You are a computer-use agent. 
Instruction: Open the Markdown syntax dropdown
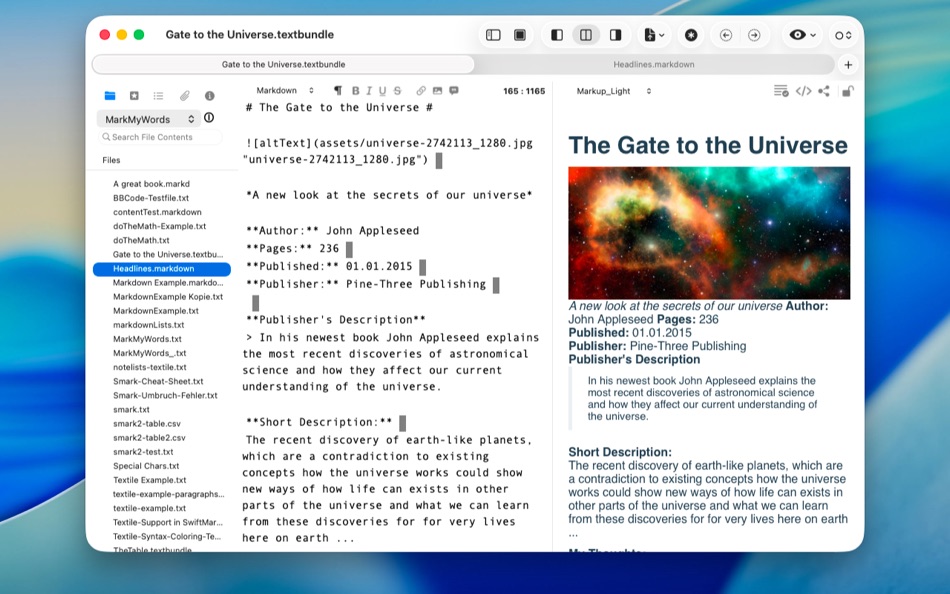(284, 90)
